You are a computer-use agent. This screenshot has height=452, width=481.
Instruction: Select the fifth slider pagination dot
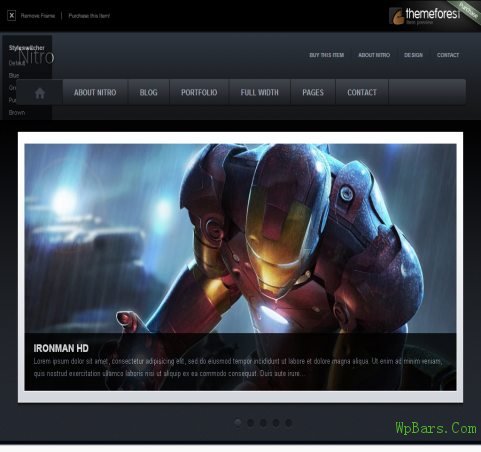[289, 423]
